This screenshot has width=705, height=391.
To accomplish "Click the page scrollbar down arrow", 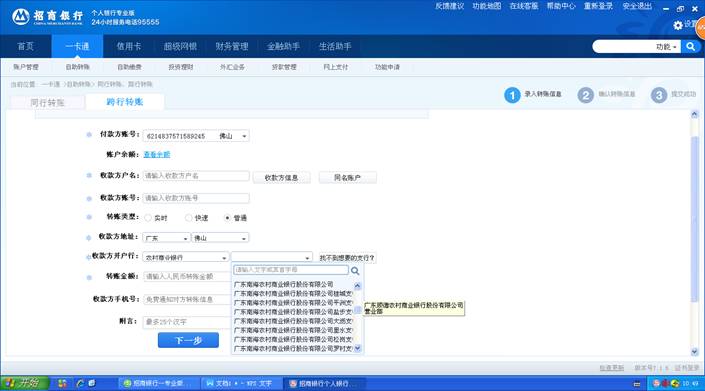I will point(694,351).
